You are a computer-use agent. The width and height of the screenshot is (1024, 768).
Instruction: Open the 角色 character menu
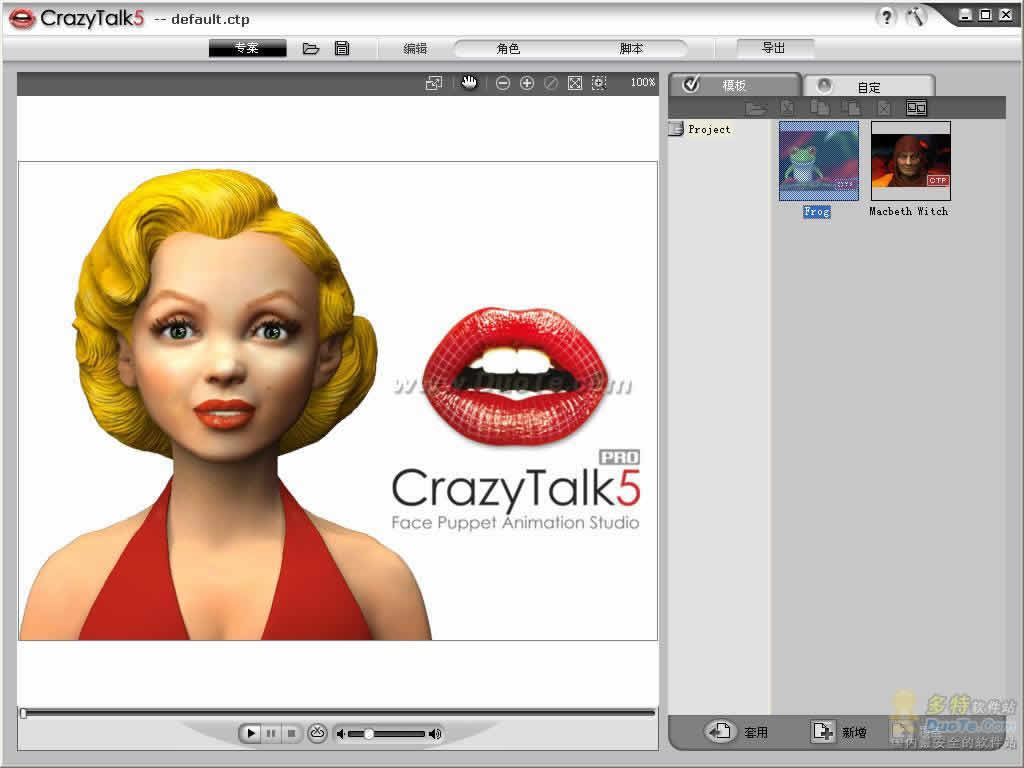coord(508,48)
